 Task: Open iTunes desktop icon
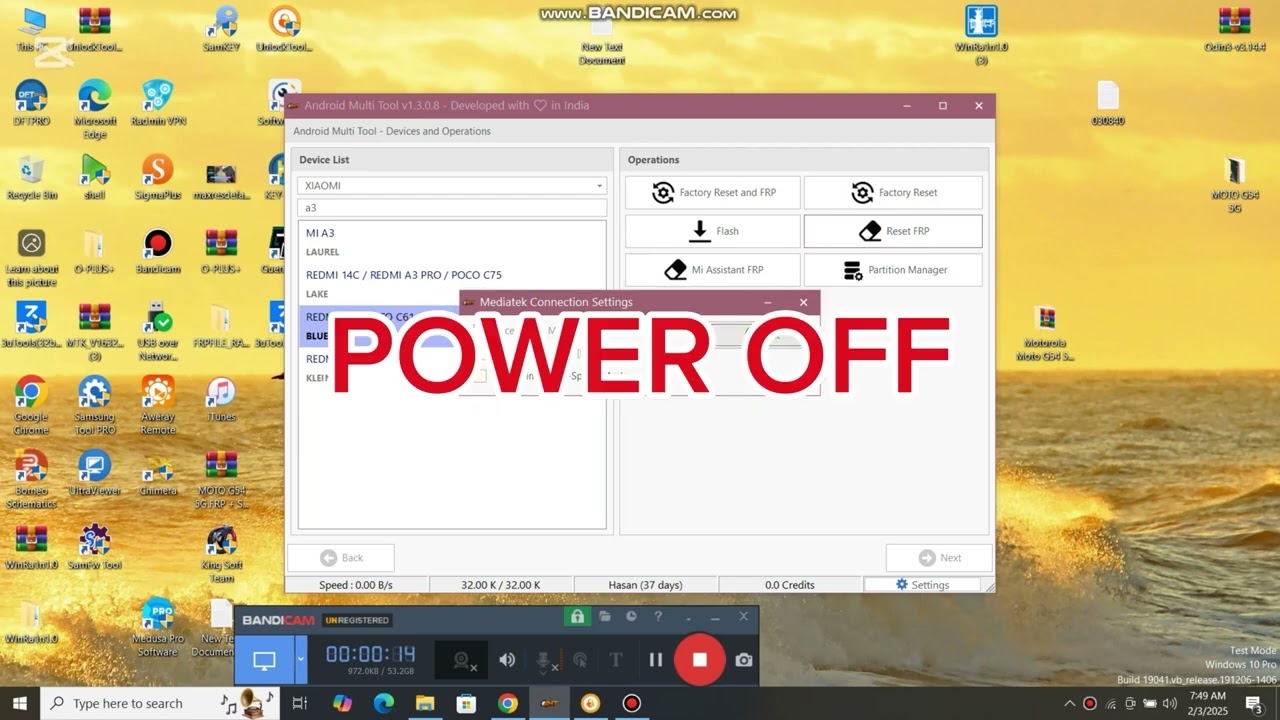(220, 399)
